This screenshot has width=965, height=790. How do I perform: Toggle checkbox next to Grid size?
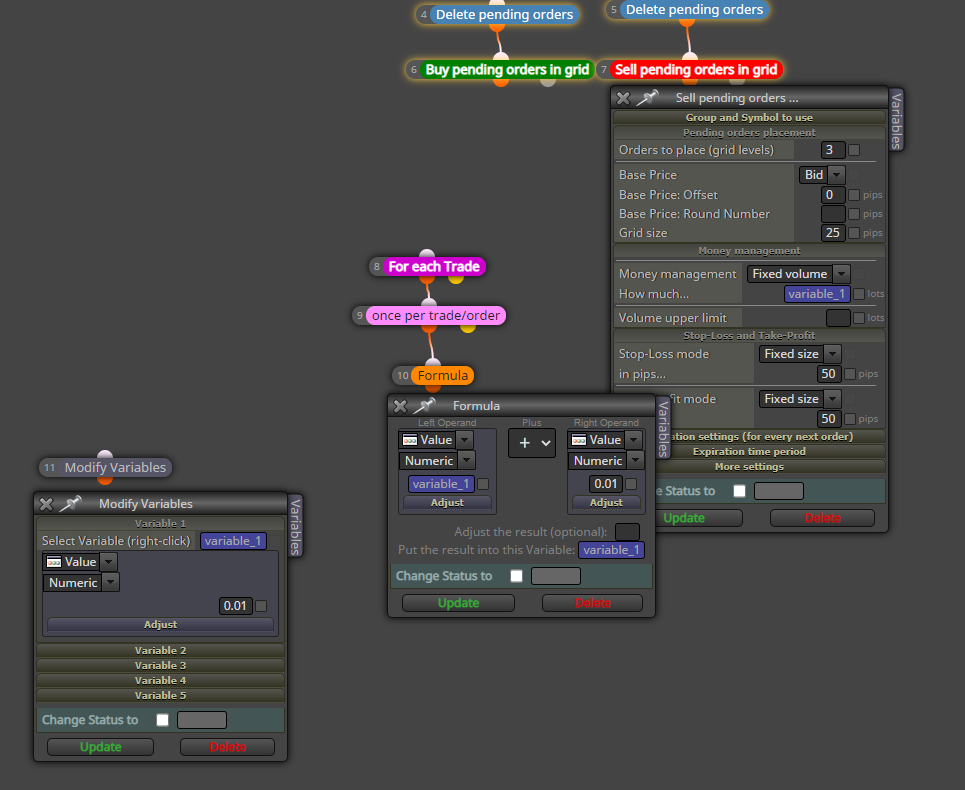click(x=854, y=233)
